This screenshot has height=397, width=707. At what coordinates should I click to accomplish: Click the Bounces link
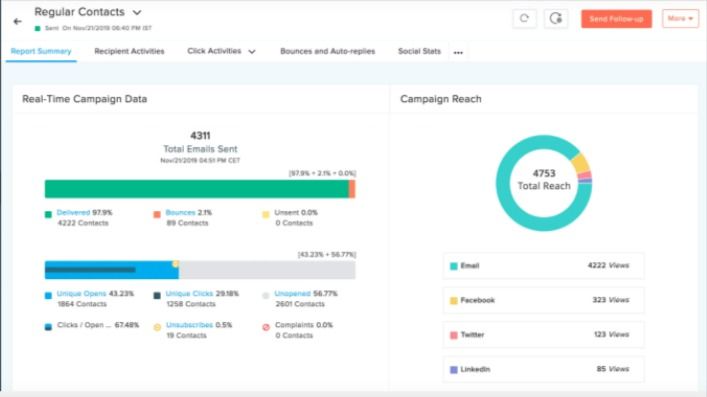click(x=180, y=212)
